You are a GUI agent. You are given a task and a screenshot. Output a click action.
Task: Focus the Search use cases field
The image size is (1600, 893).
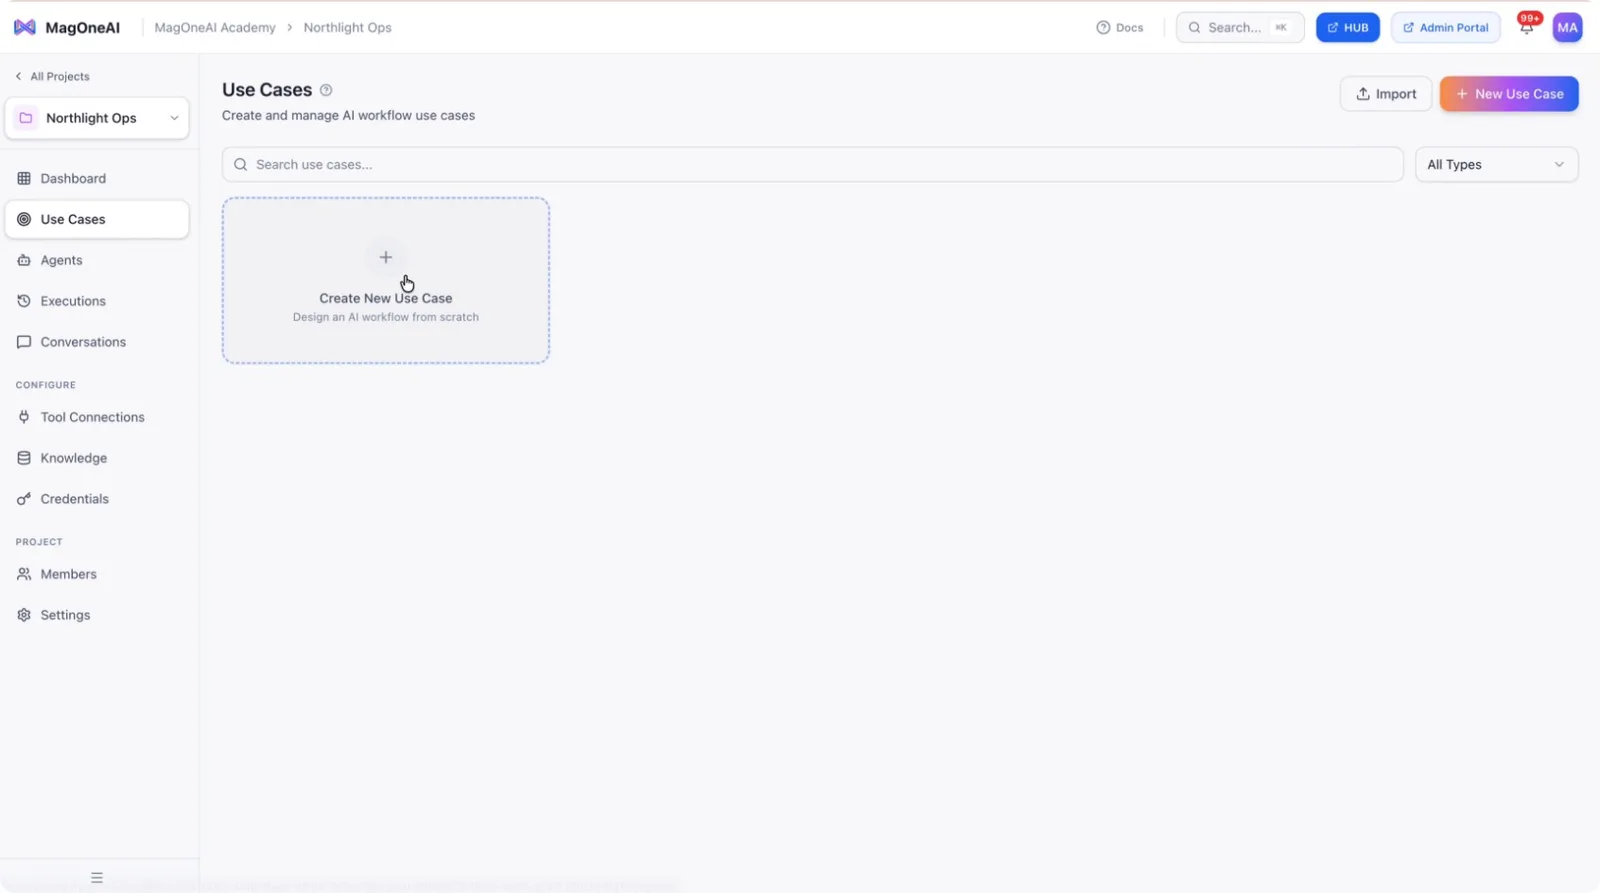coord(812,165)
